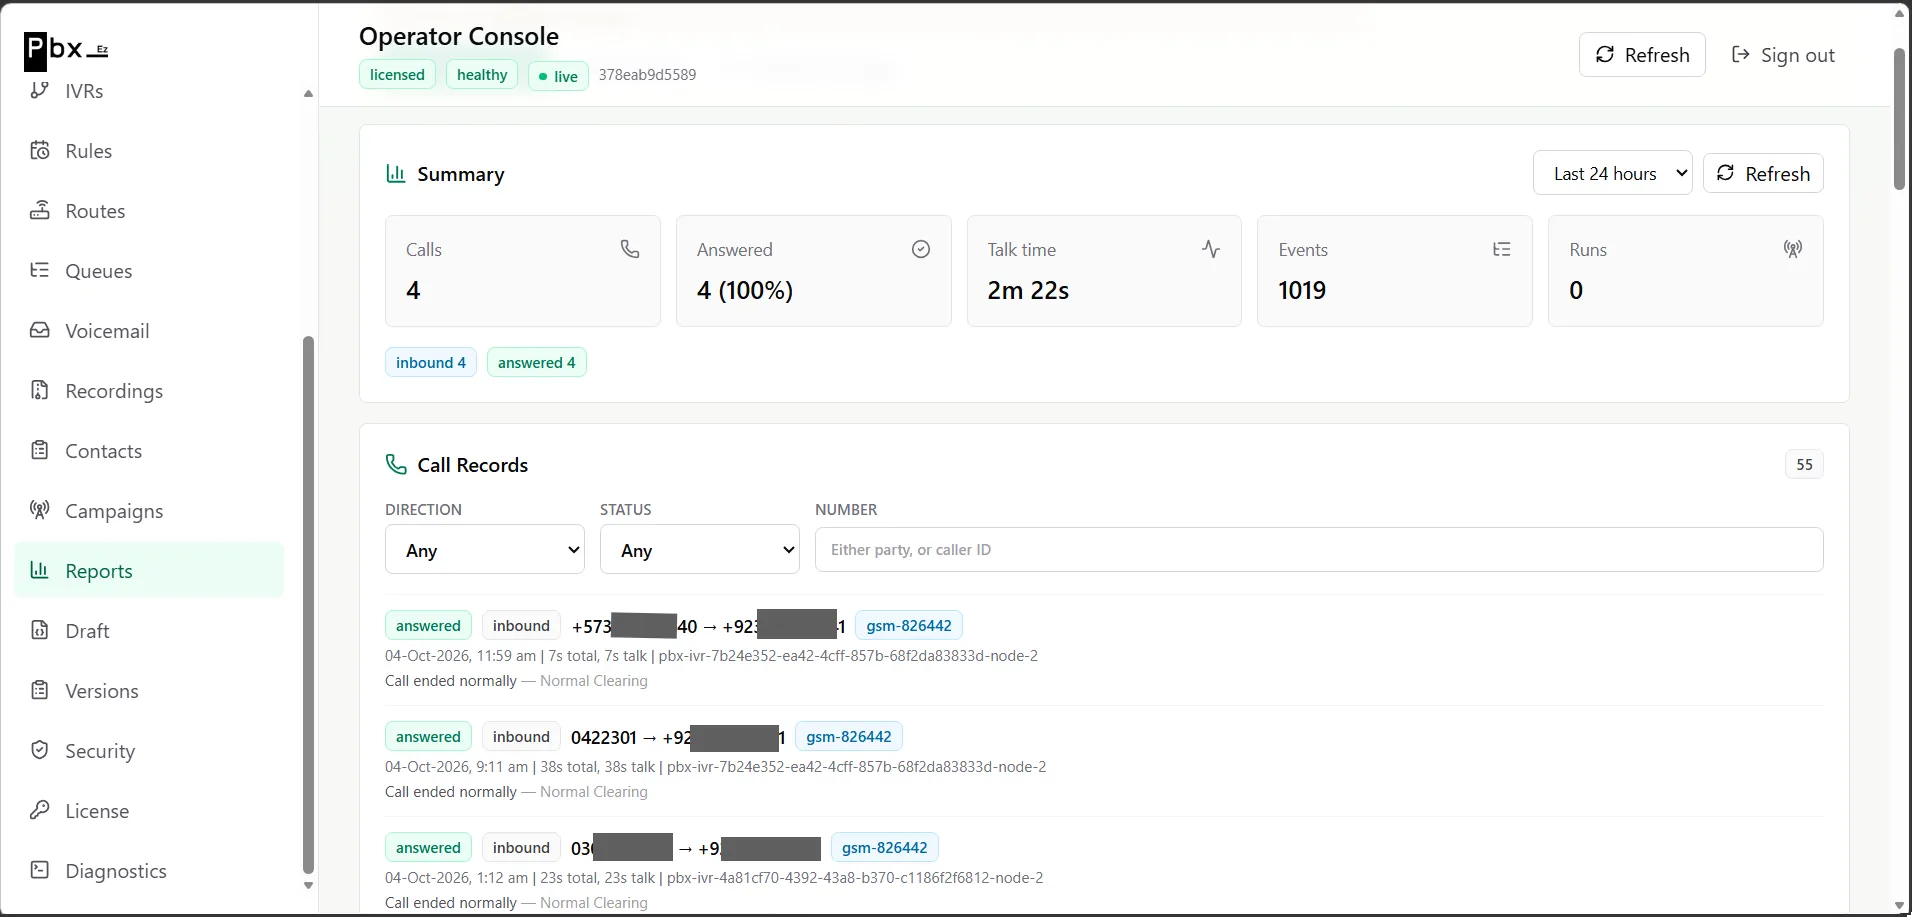Click the 55 call records count badge

pyautogui.click(x=1804, y=464)
